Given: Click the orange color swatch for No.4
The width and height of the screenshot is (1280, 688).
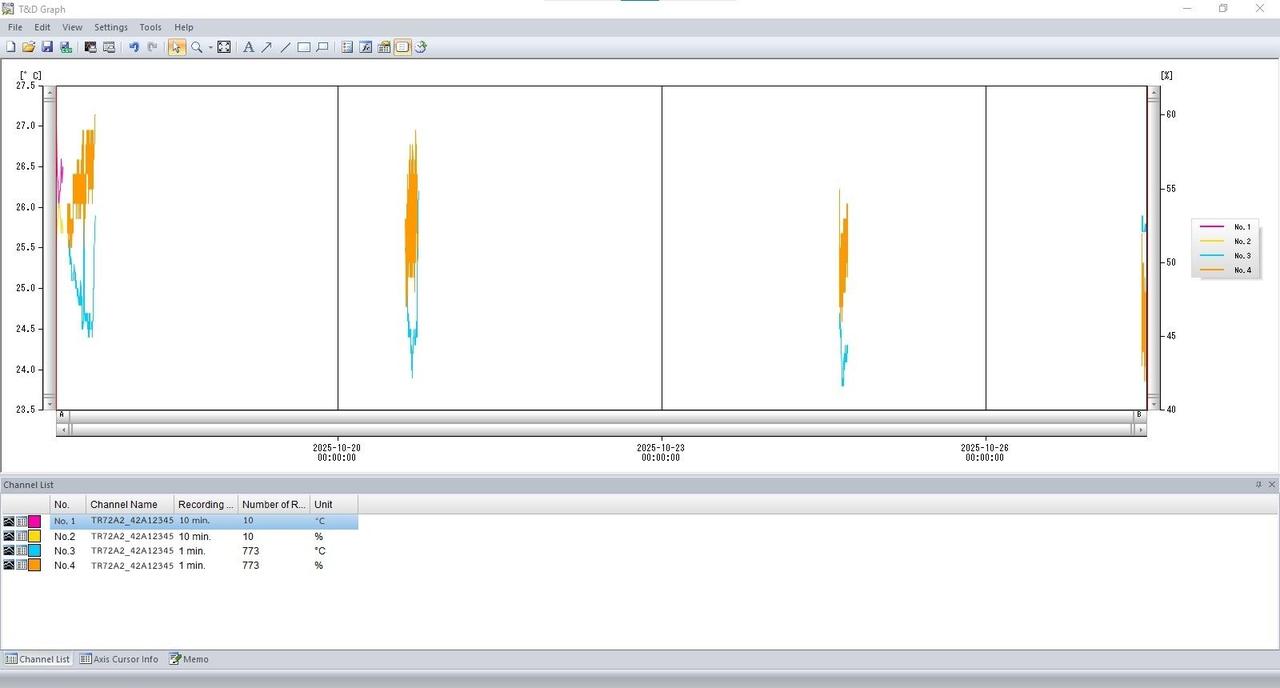Looking at the screenshot, I should 34,566.
